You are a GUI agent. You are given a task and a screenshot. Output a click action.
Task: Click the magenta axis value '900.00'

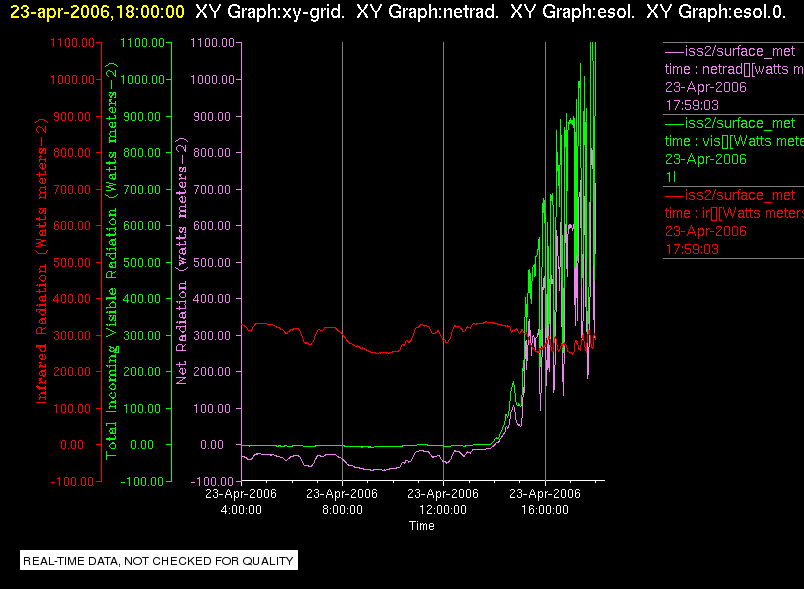tap(212, 116)
